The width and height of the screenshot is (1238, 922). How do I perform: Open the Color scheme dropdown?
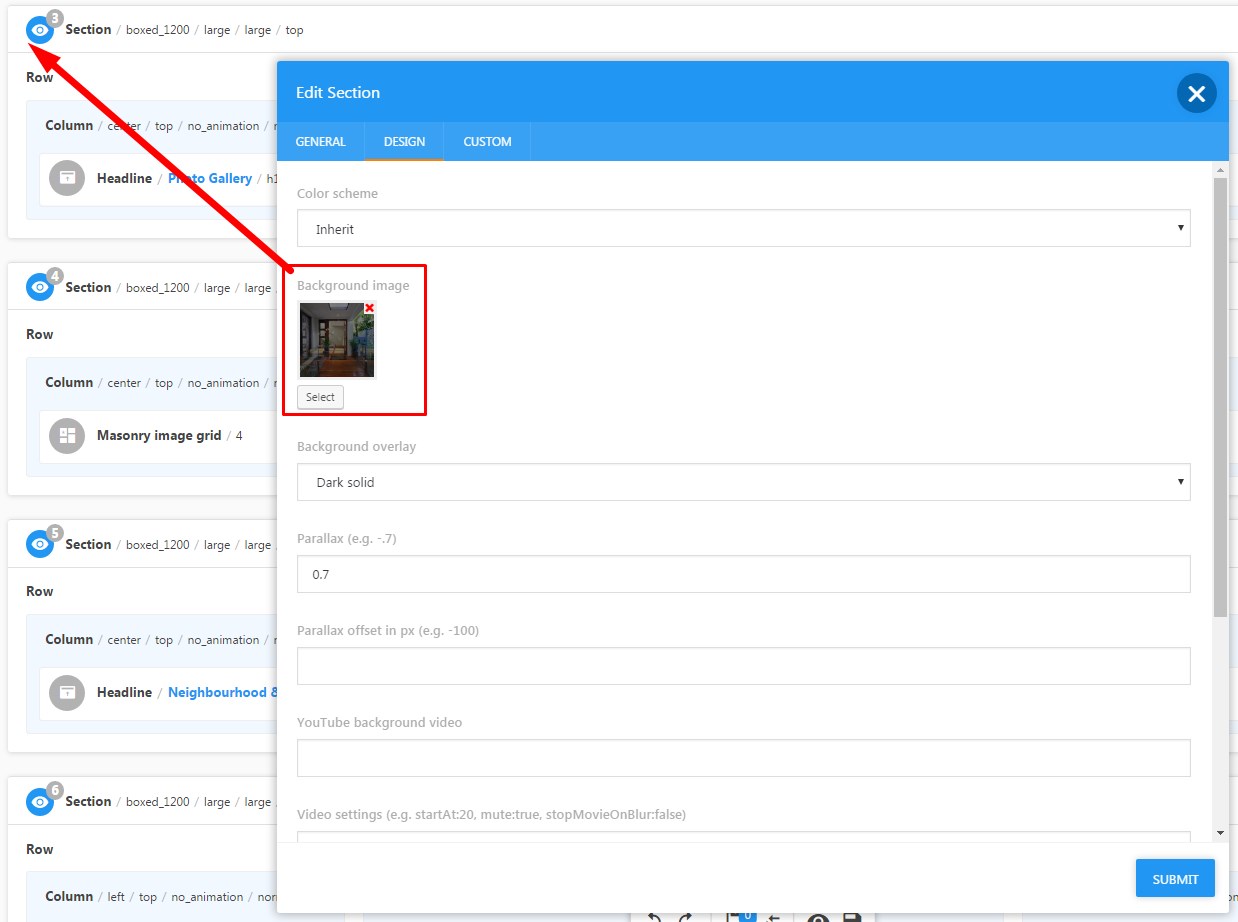(x=743, y=229)
